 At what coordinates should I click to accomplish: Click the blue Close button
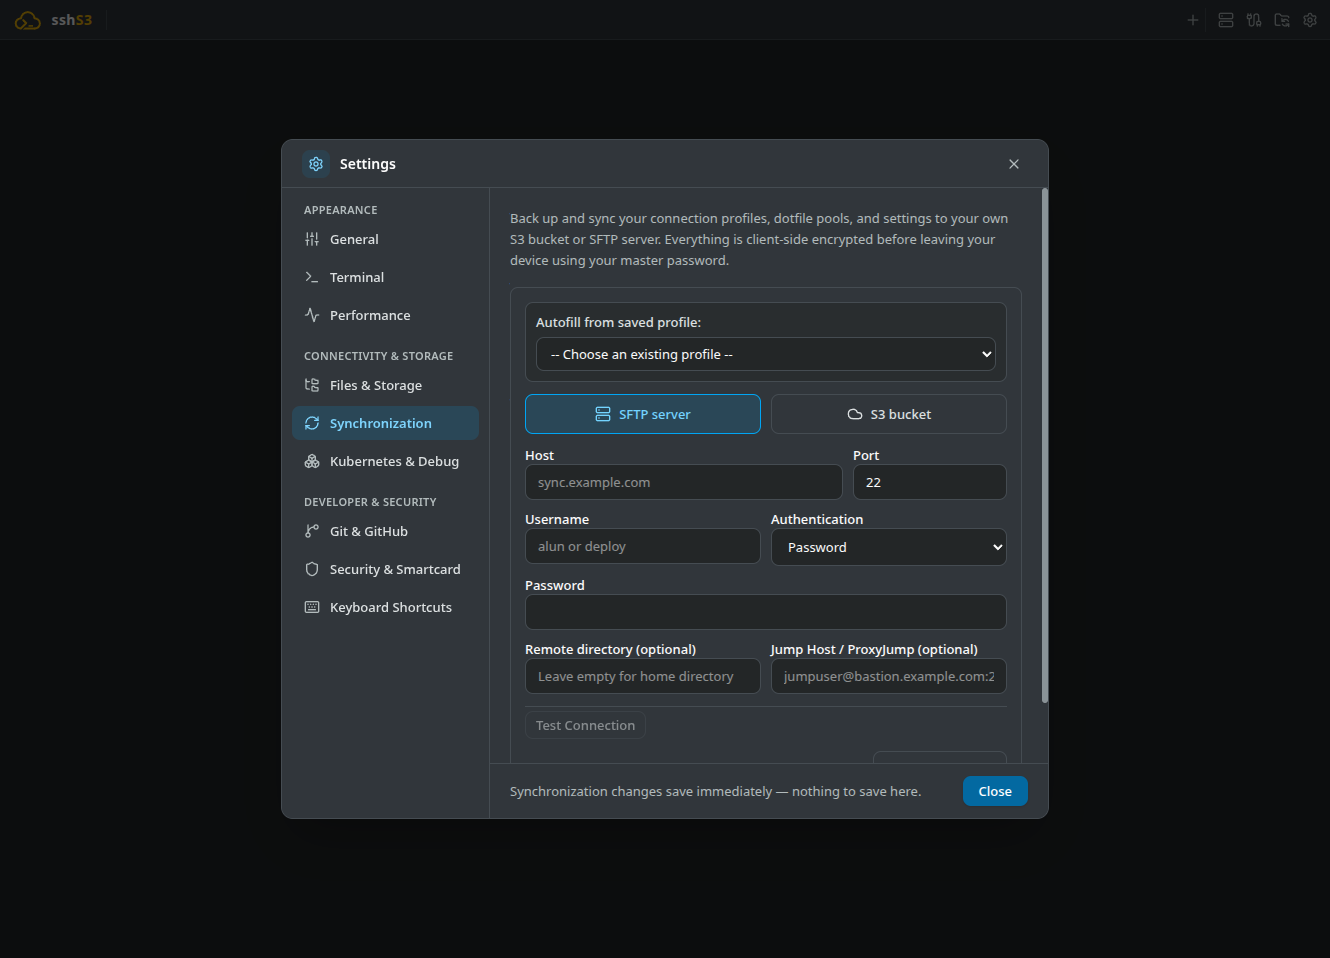995,791
